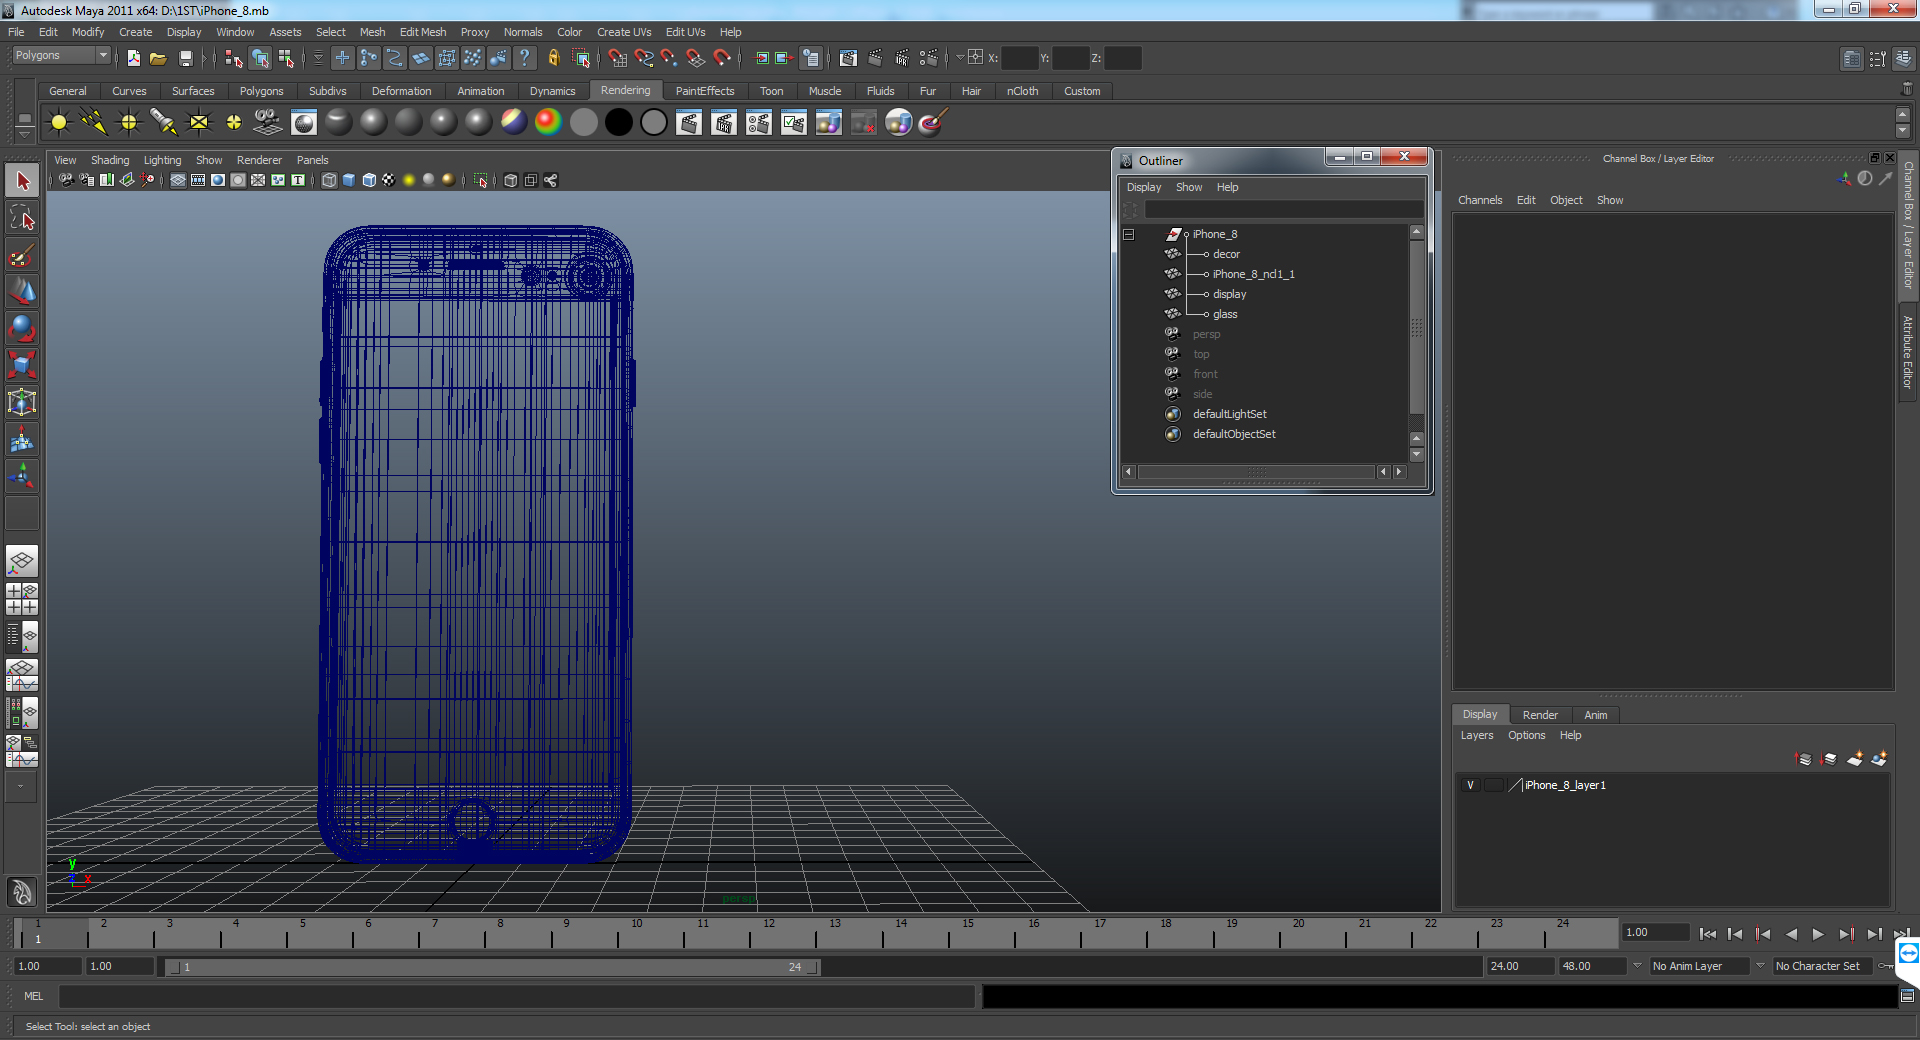Open the IPR render shelf icon
This screenshot has height=1040, width=1920.
(724, 123)
